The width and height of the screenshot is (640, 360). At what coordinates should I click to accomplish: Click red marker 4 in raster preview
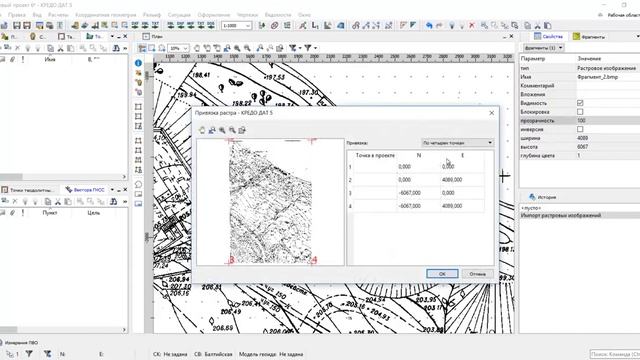pyautogui.click(x=313, y=260)
